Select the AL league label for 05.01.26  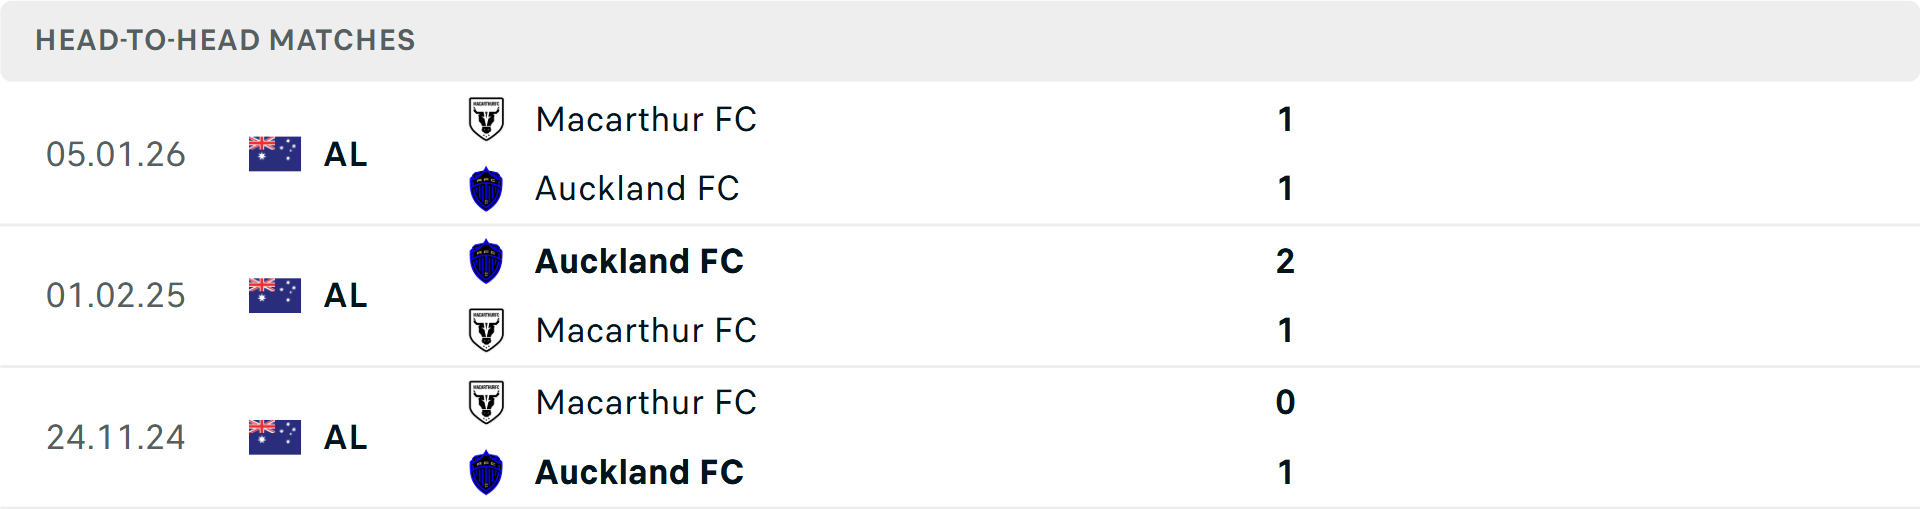[346, 154]
